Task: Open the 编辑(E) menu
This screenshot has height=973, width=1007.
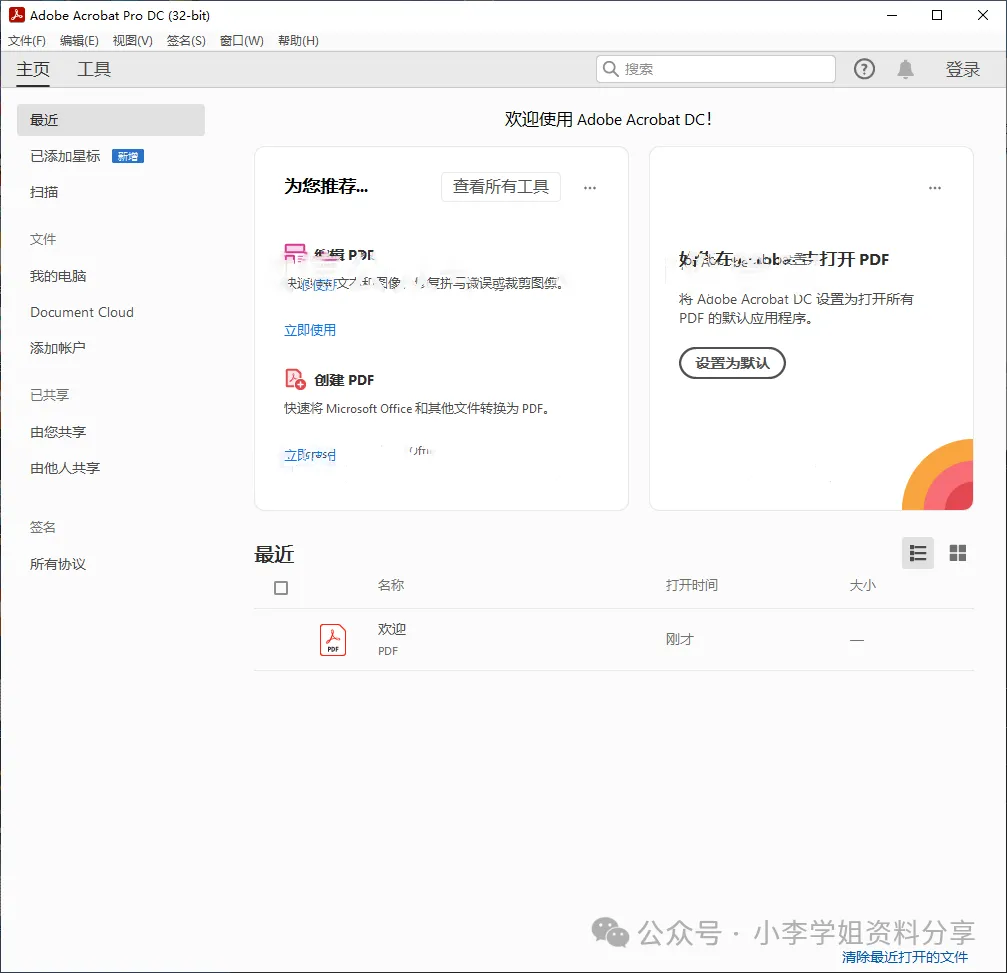Action: coord(79,40)
